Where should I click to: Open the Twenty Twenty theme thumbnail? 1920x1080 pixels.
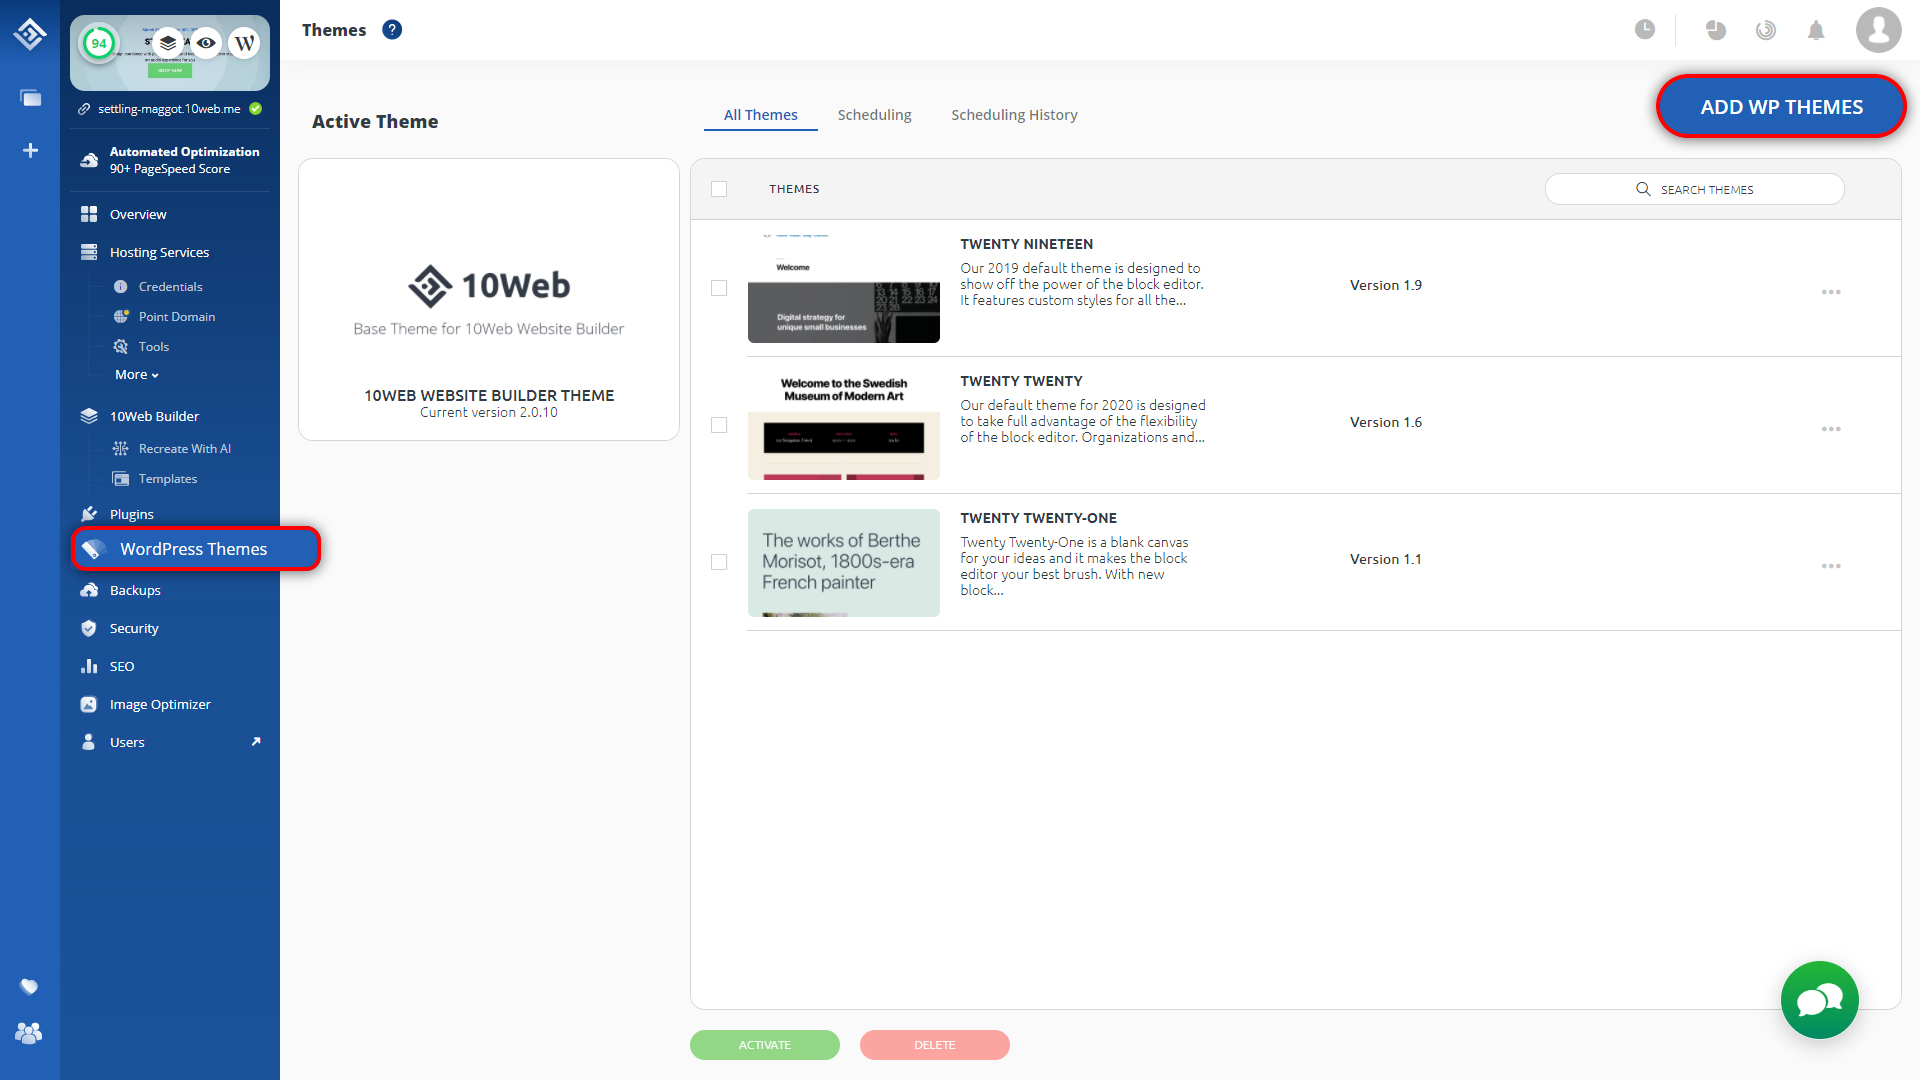click(844, 425)
